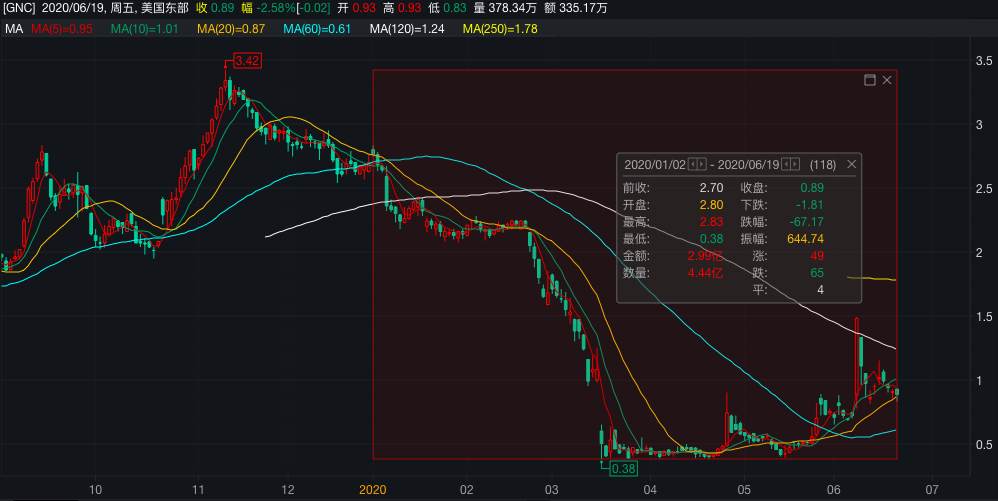Screen dimensions: 998x501
Task: Click the 2020/01/02 start date field
Action: coord(655,164)
